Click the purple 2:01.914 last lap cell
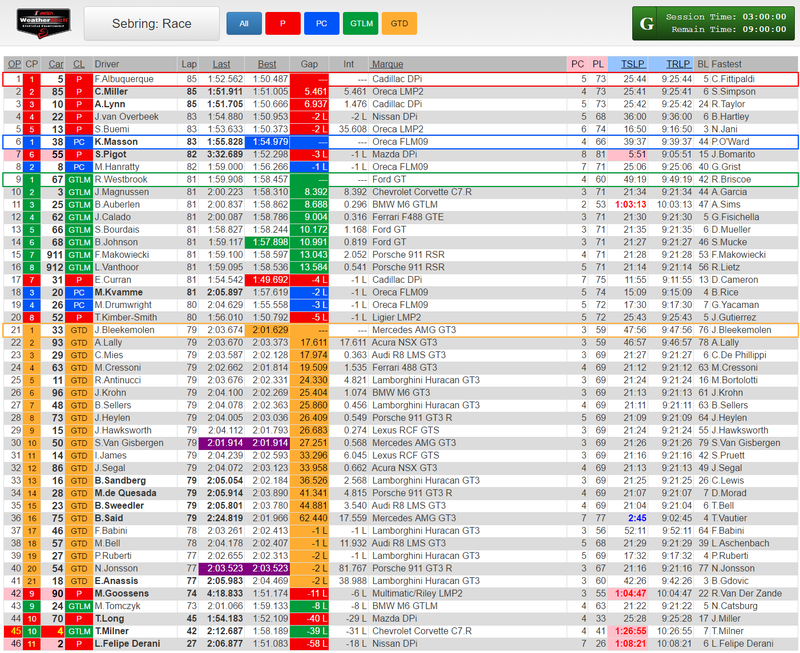800x653 pixels. coord(221,443)
